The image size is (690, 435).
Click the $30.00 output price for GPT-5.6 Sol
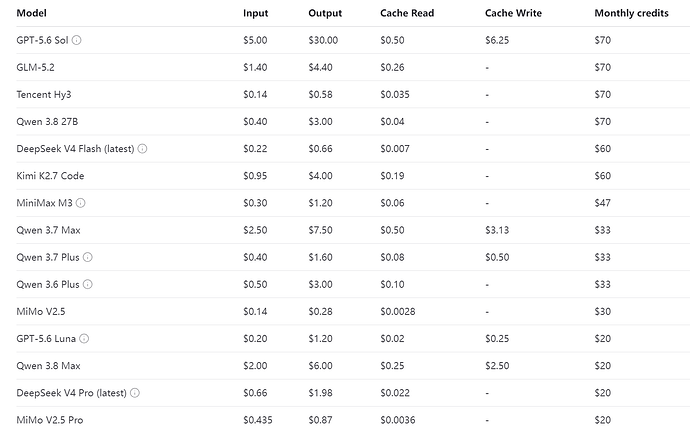[x=323, y=40]
